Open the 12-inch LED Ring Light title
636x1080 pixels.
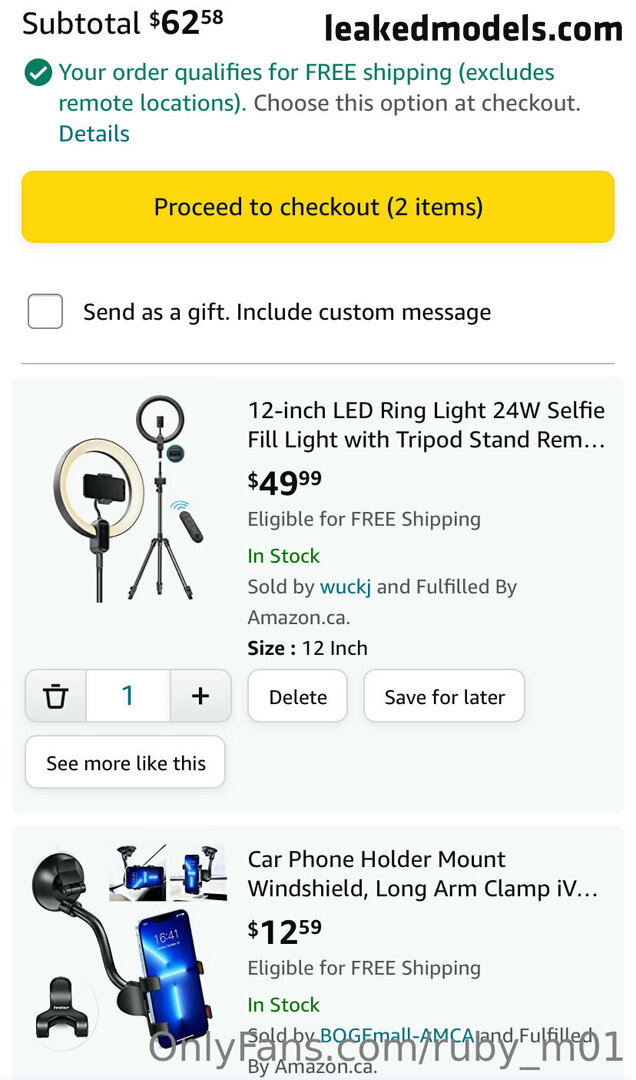click(x=426, y=425)
